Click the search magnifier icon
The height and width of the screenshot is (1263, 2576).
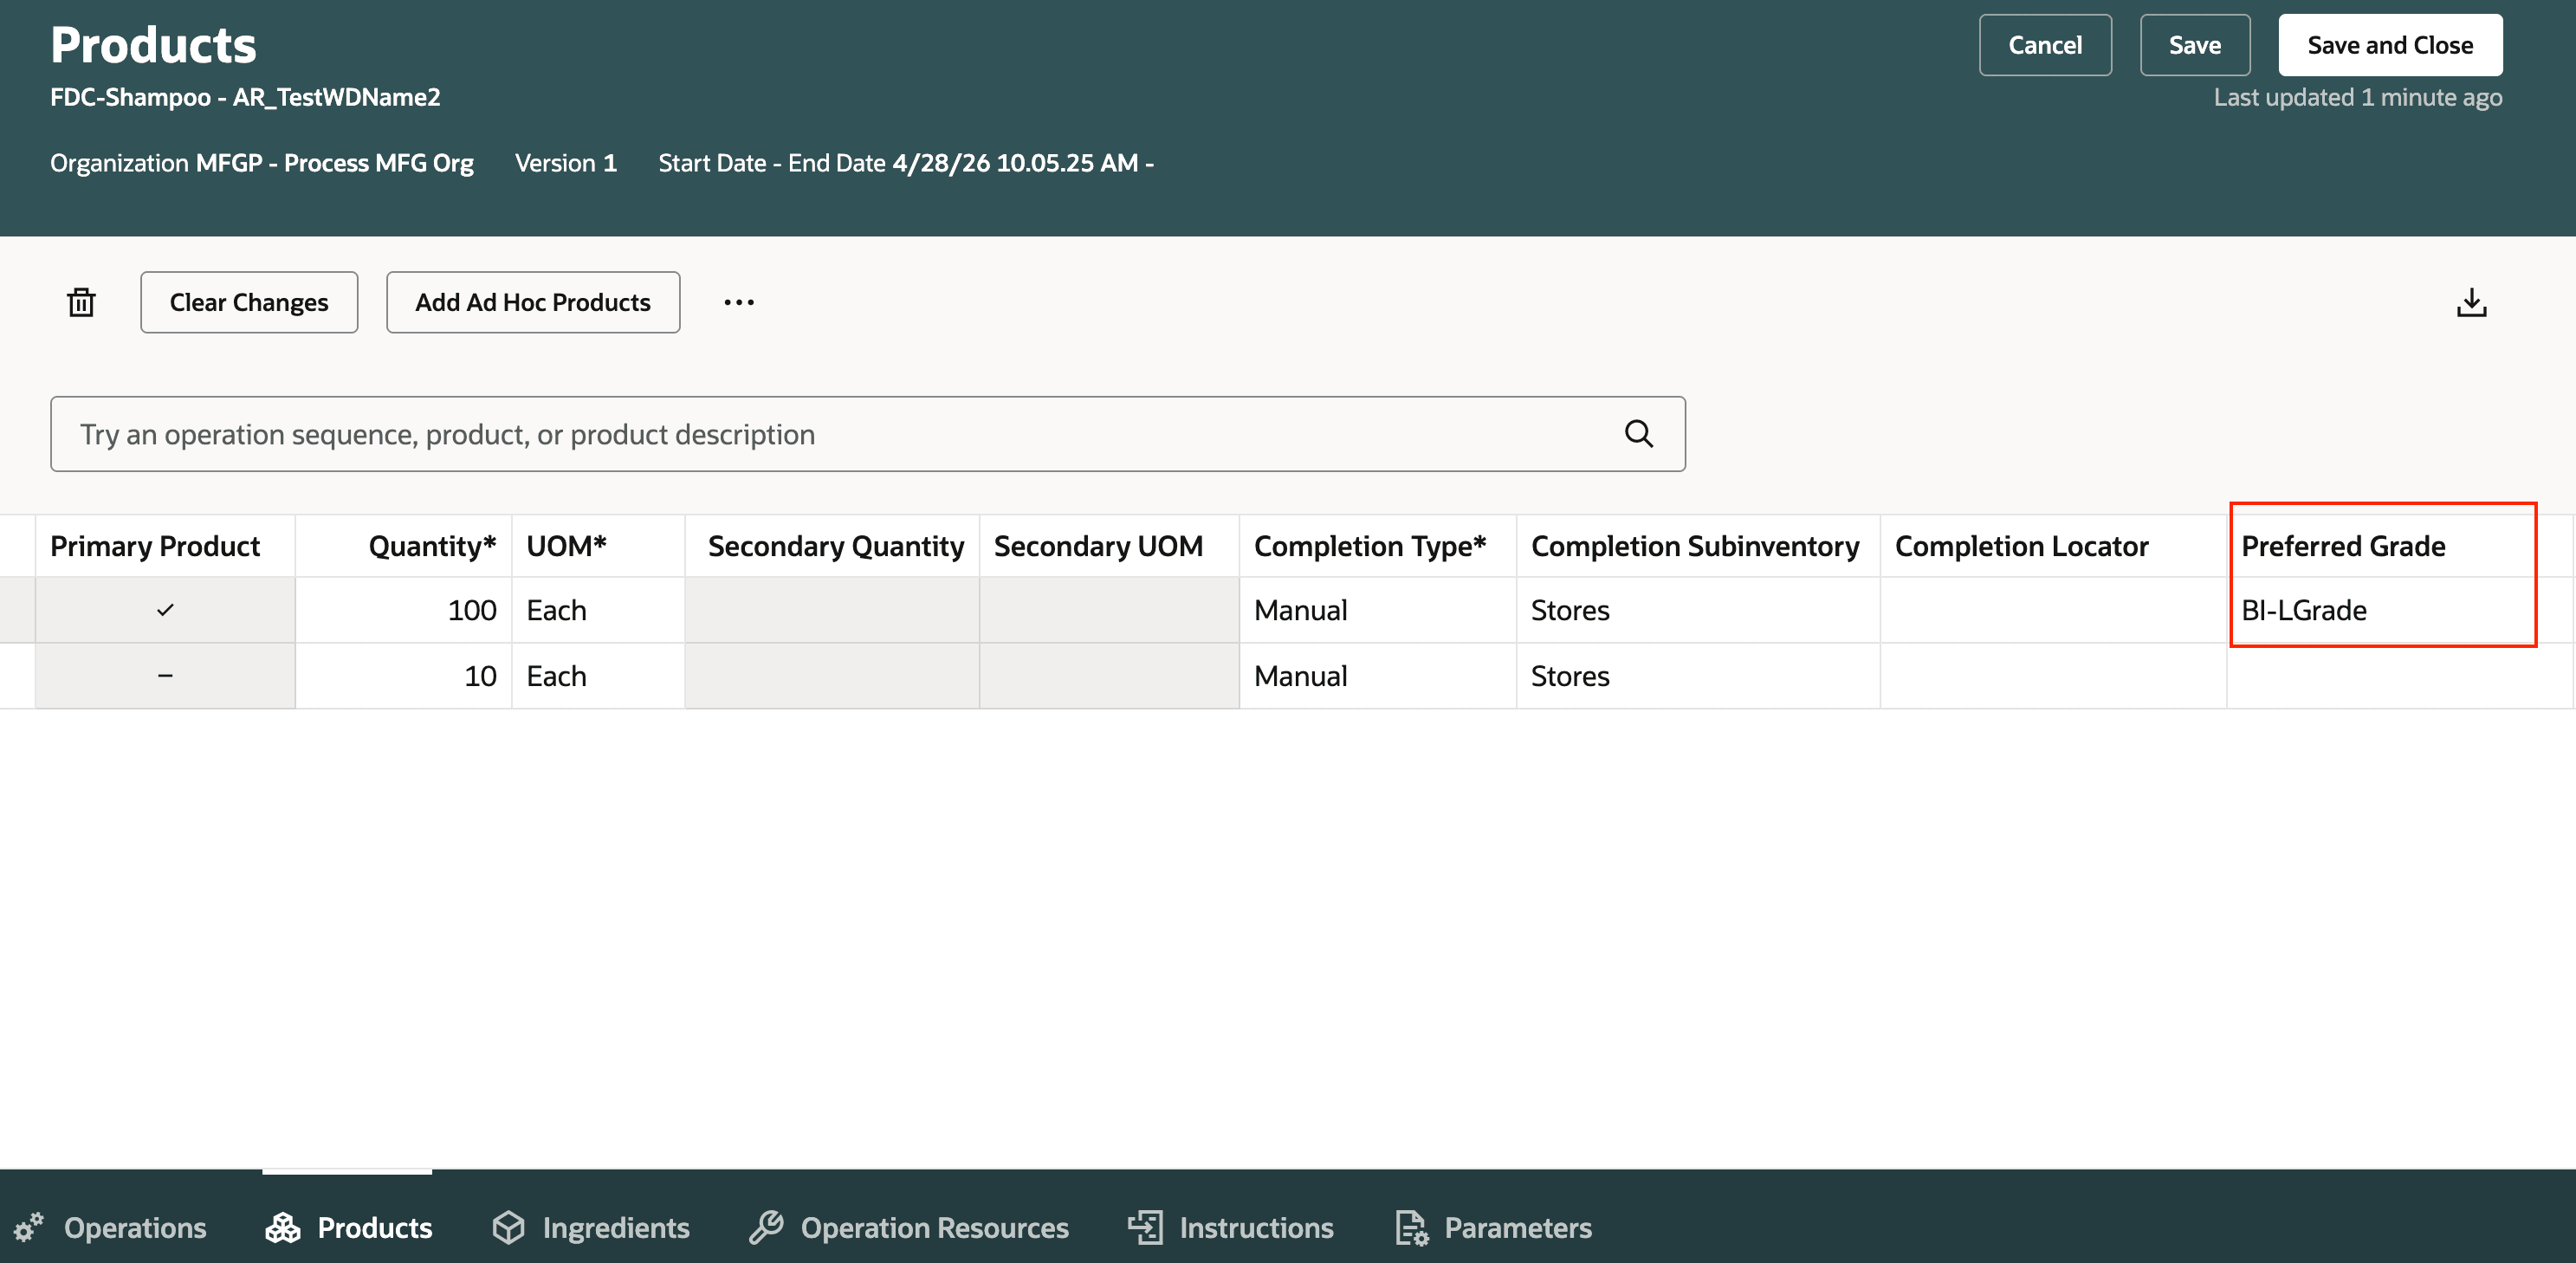pos(1638,434)
